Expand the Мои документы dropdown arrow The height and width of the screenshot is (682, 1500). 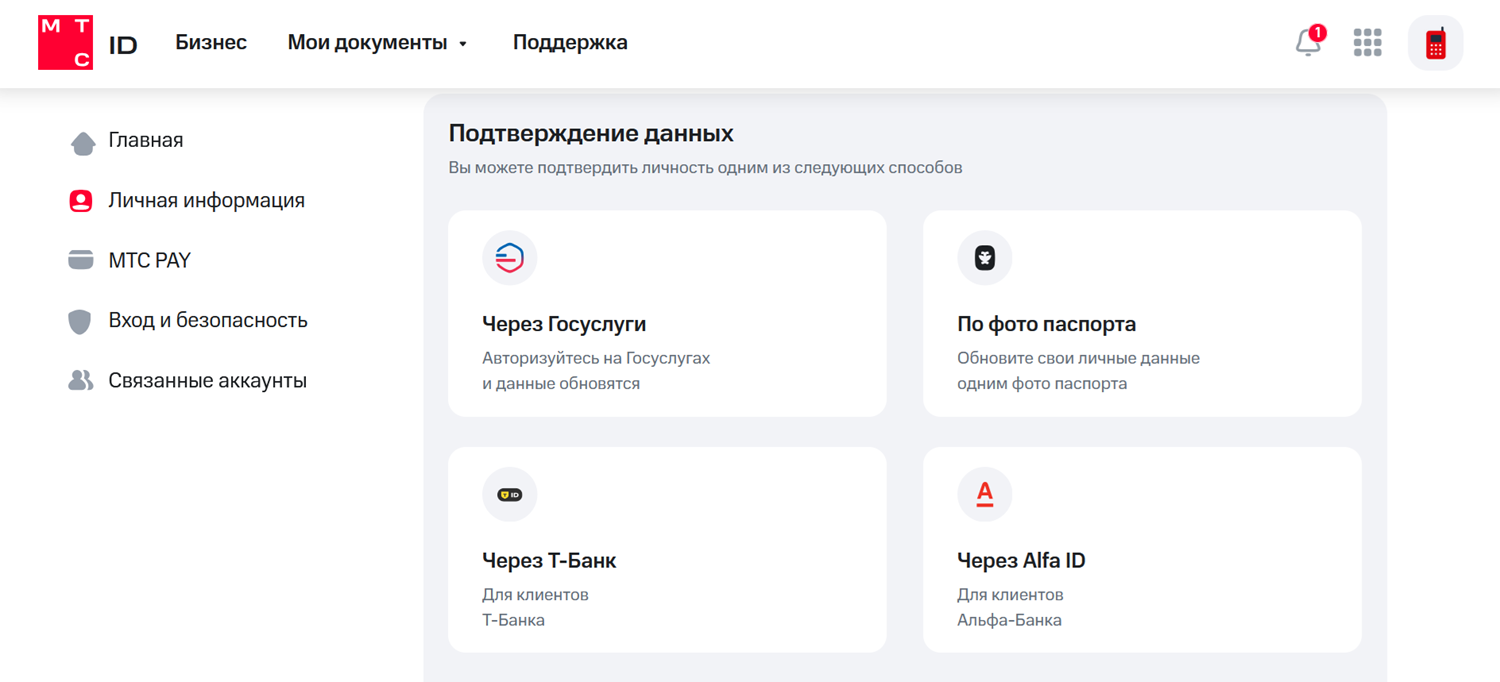click(463, 44)
